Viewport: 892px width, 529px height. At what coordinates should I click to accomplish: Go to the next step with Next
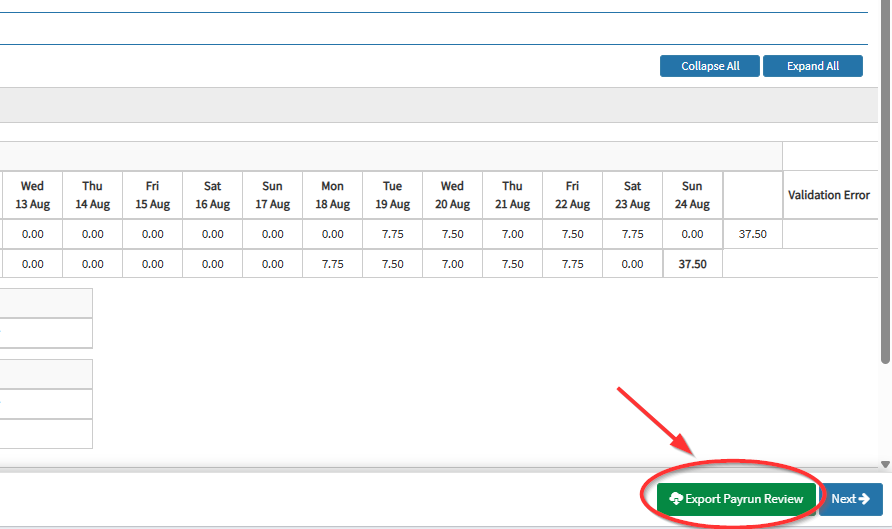tap(850, 499)
